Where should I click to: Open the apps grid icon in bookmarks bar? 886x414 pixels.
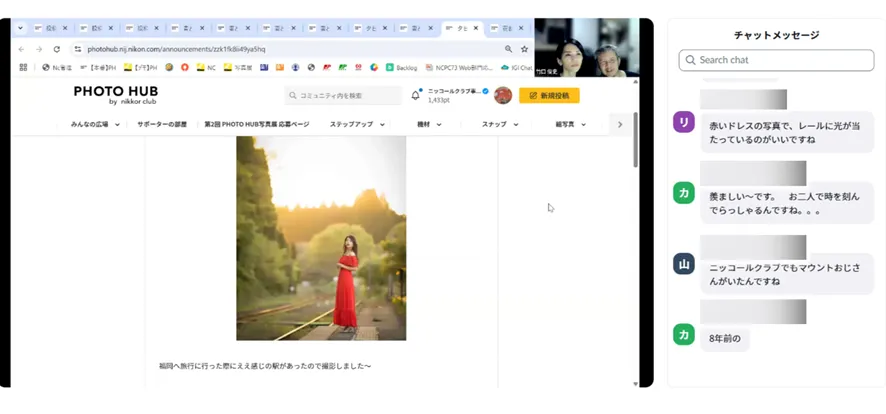[x=23, y=67]
